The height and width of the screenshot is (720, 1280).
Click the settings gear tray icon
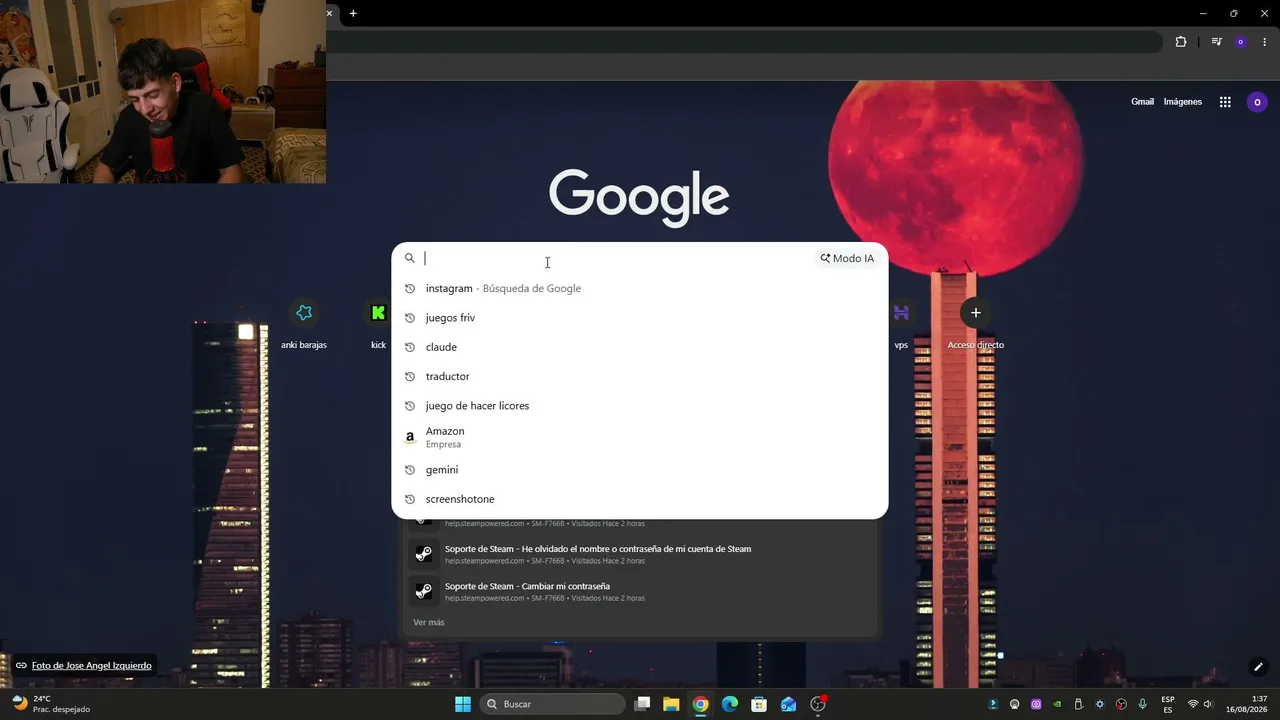coord(1100,704)
